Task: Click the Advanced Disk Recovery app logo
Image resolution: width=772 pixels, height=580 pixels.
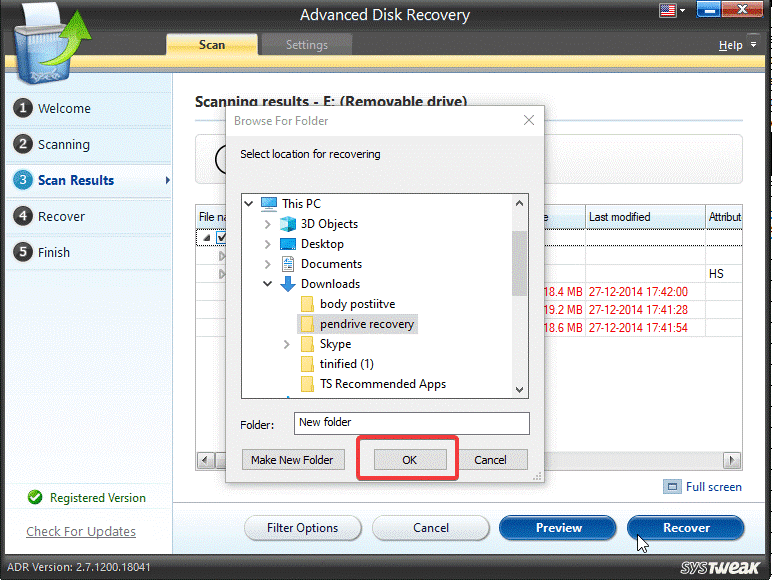Action: click(x=51, y=44)
